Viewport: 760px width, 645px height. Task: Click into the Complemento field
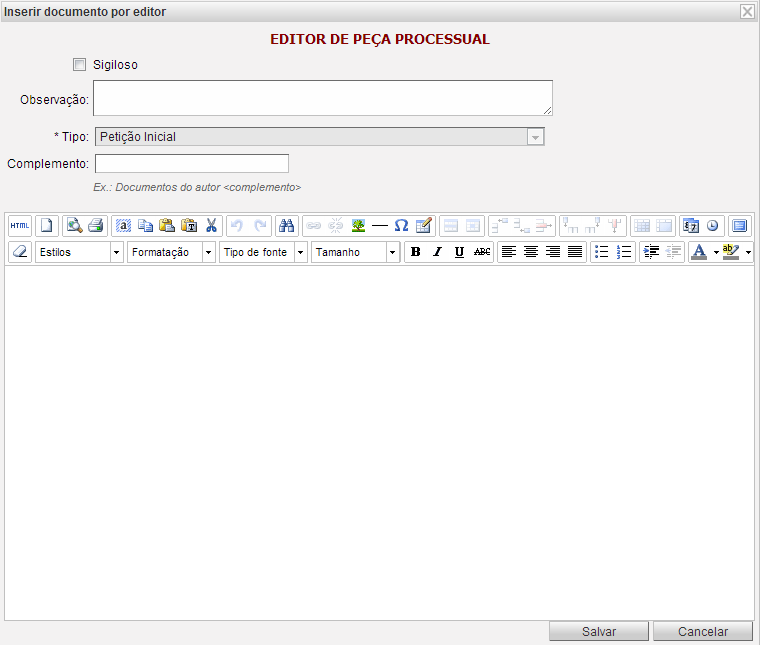tap(192, 163)
